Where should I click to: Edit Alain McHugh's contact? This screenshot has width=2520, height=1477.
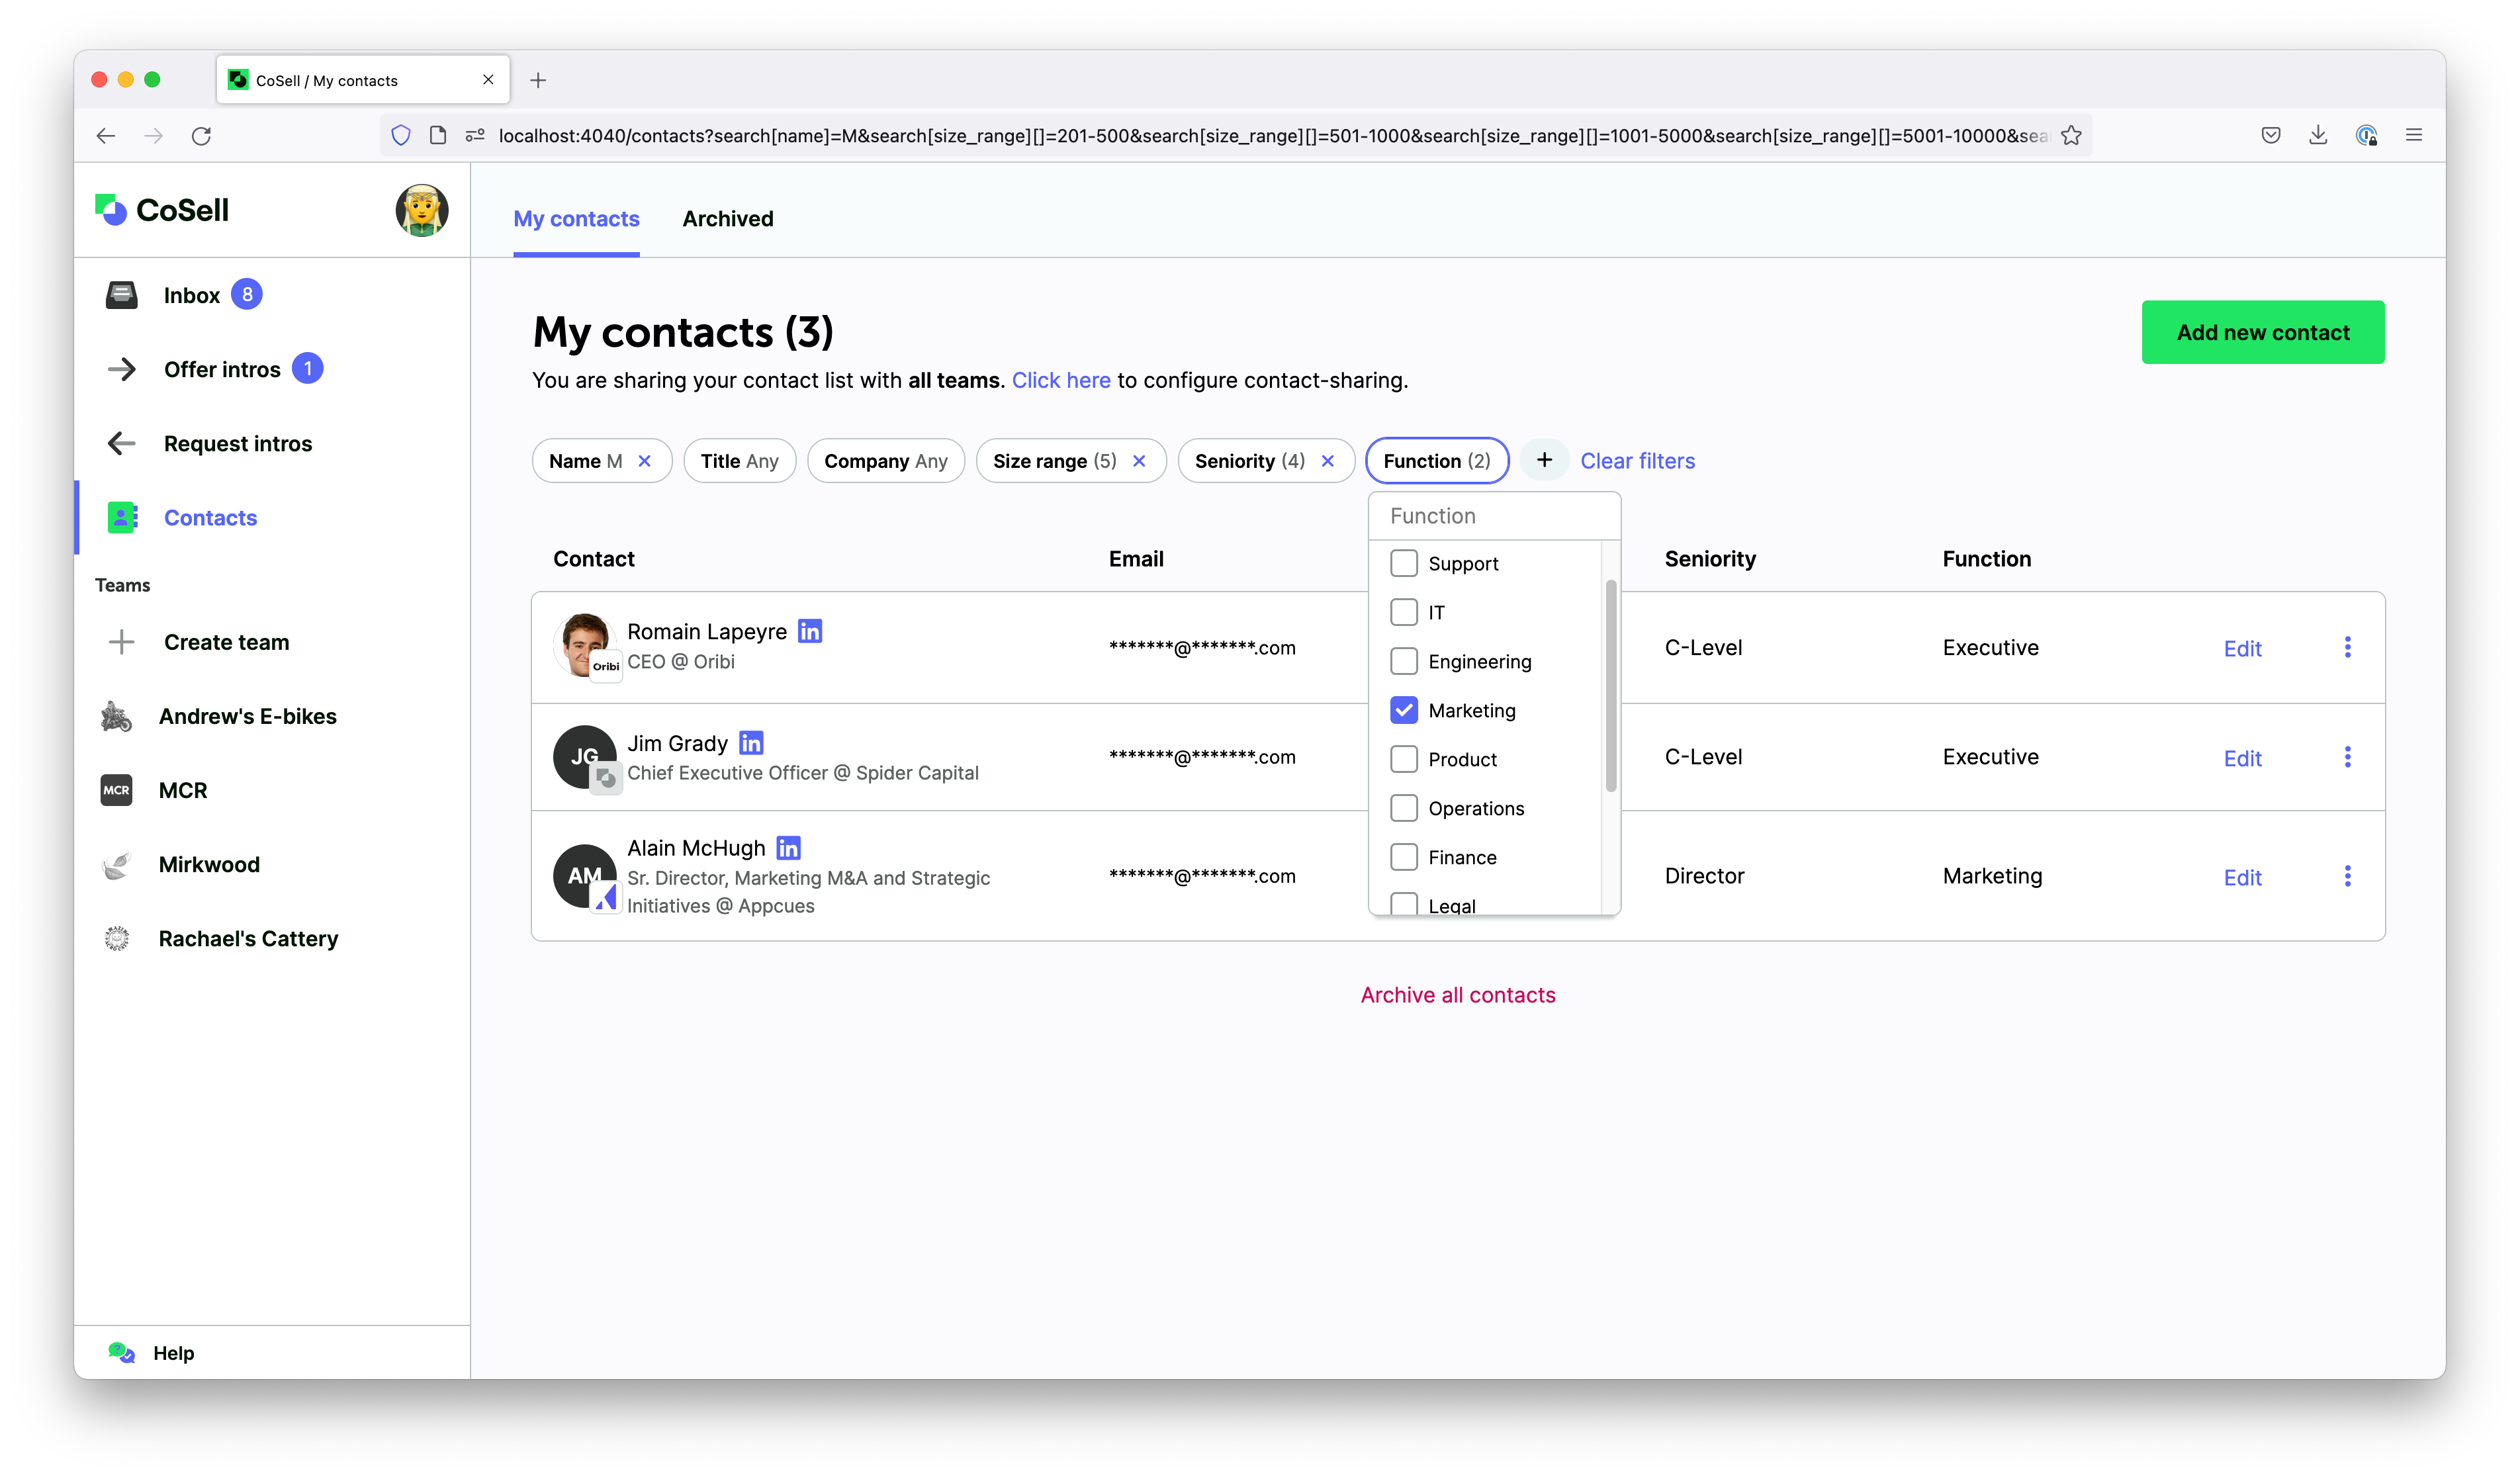2242,877
